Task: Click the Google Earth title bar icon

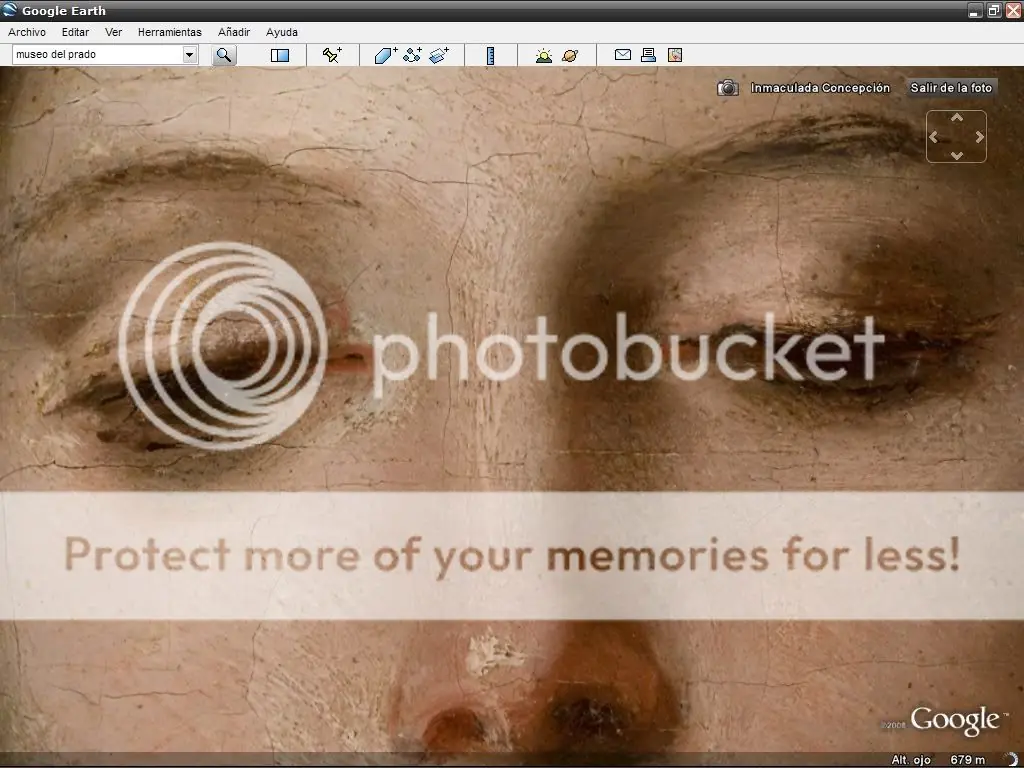Action: pos(10,10)
